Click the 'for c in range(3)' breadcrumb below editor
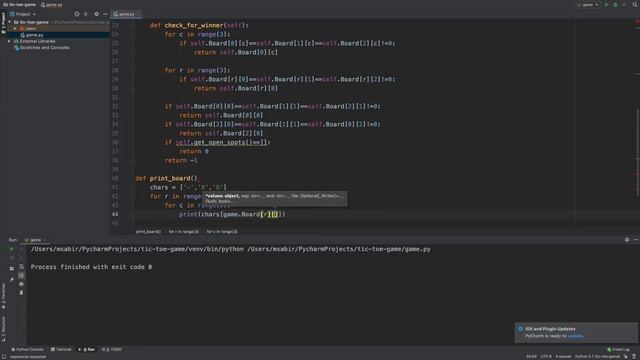 click(x=222, y=232)
